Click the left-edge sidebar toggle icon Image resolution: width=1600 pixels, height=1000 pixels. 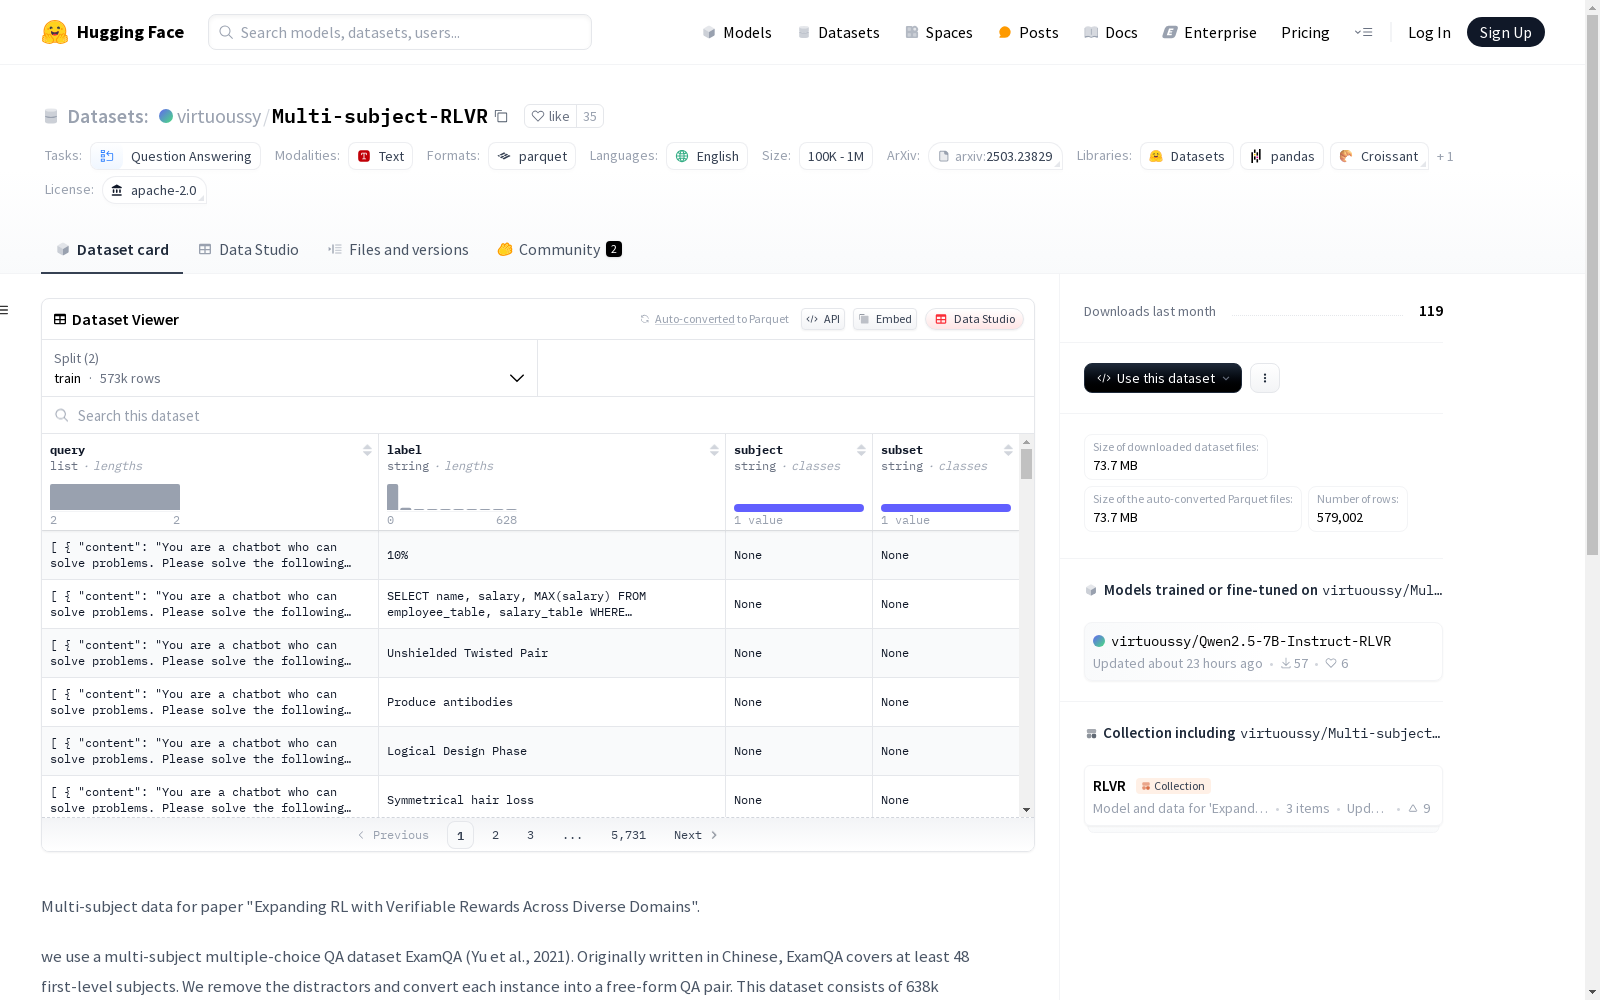5,310
